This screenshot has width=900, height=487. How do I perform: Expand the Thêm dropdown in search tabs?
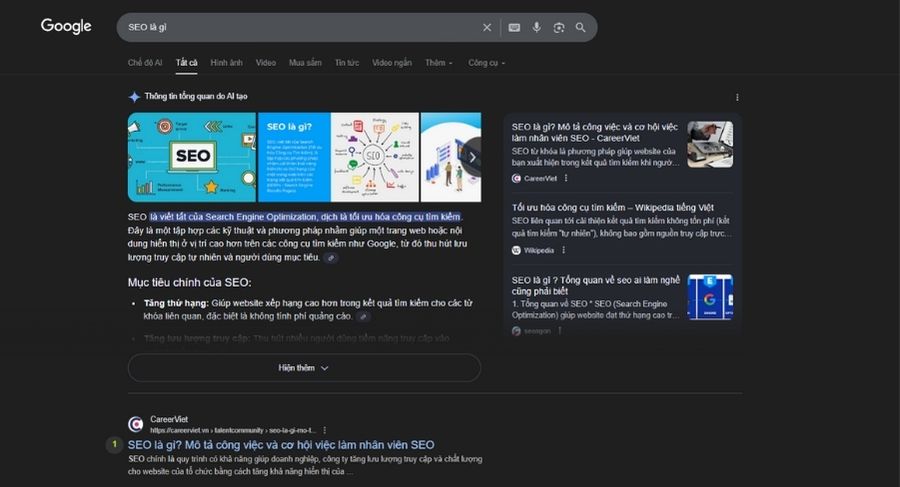(439, 63)
